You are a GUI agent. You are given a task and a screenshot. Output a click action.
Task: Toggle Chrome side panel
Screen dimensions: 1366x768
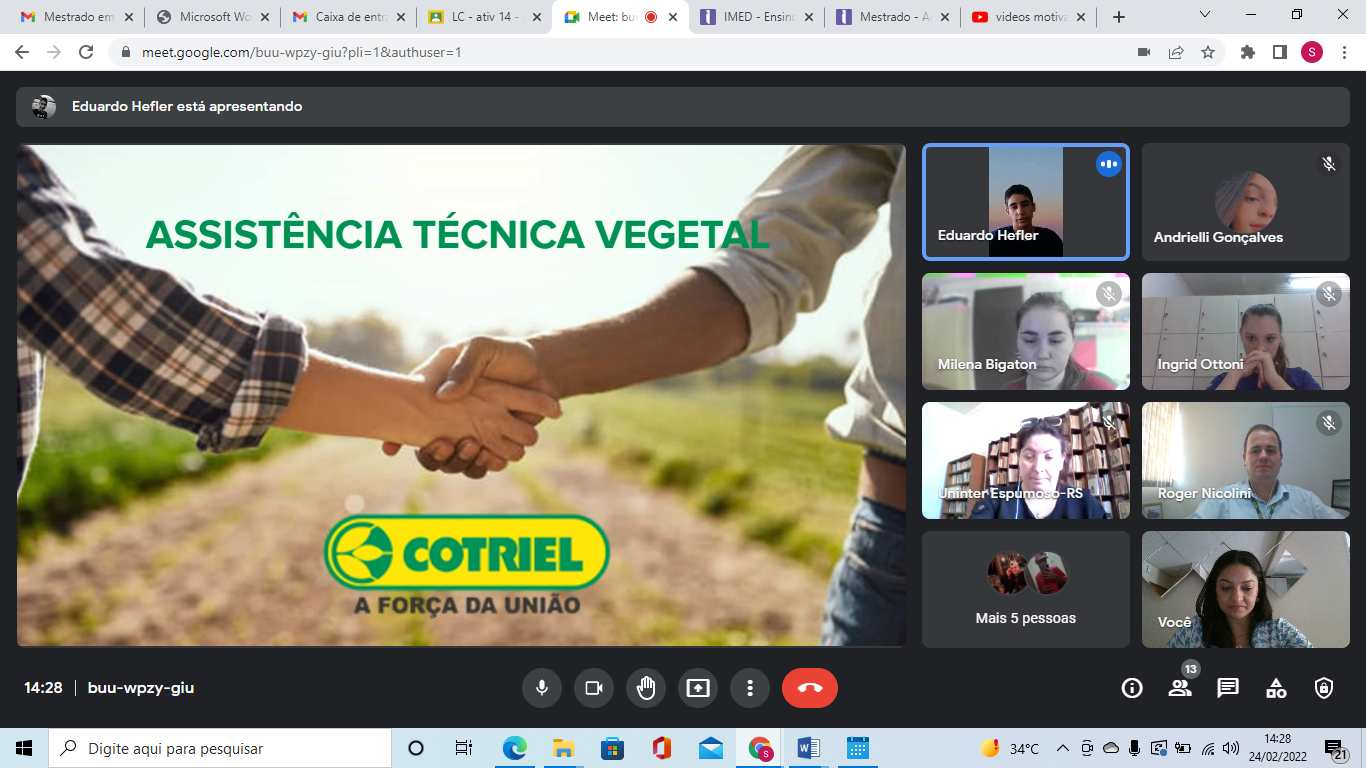(x=1280, y=52)
